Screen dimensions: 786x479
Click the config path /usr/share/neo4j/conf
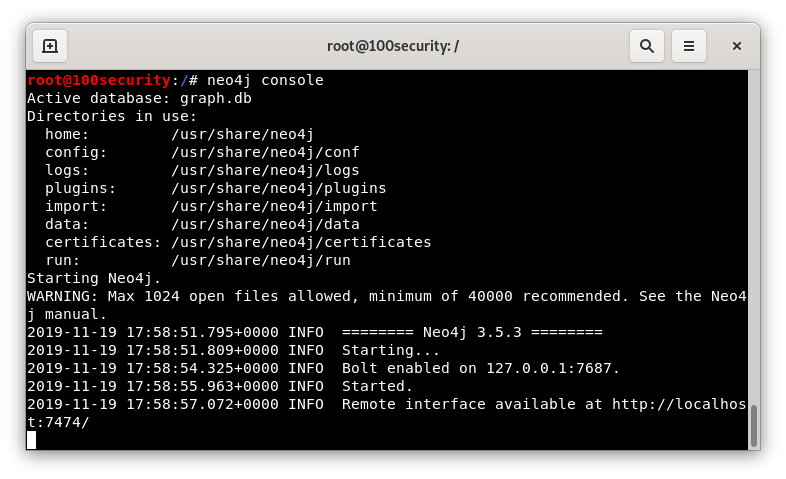pyautogui.click(x=265, y=152)
